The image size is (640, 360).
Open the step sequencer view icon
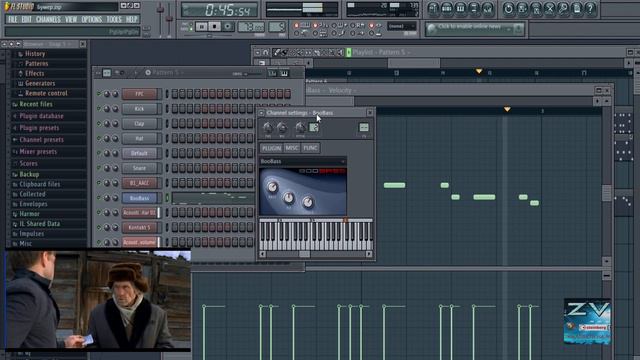pyautogui.click(x=447, y=9)
